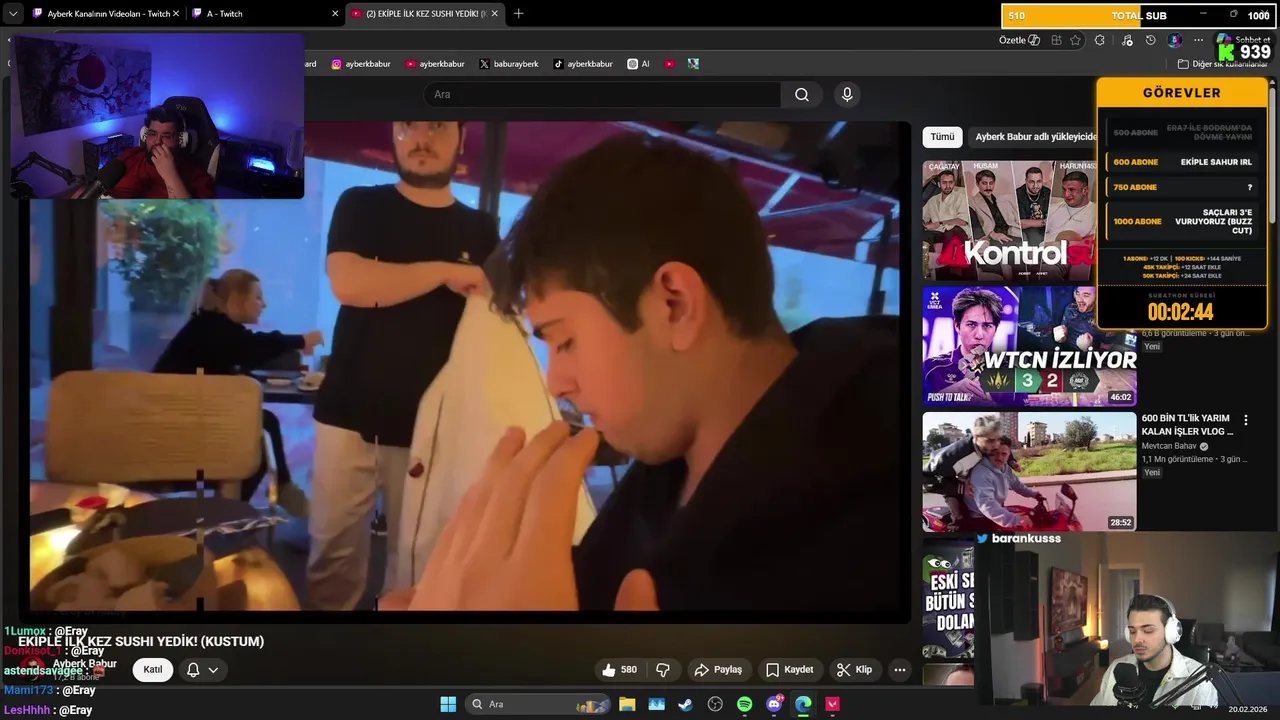Open Microsoft Edge from the taskbar
The height and width of the screenshot is (720, 1280).
coord(803,704)
